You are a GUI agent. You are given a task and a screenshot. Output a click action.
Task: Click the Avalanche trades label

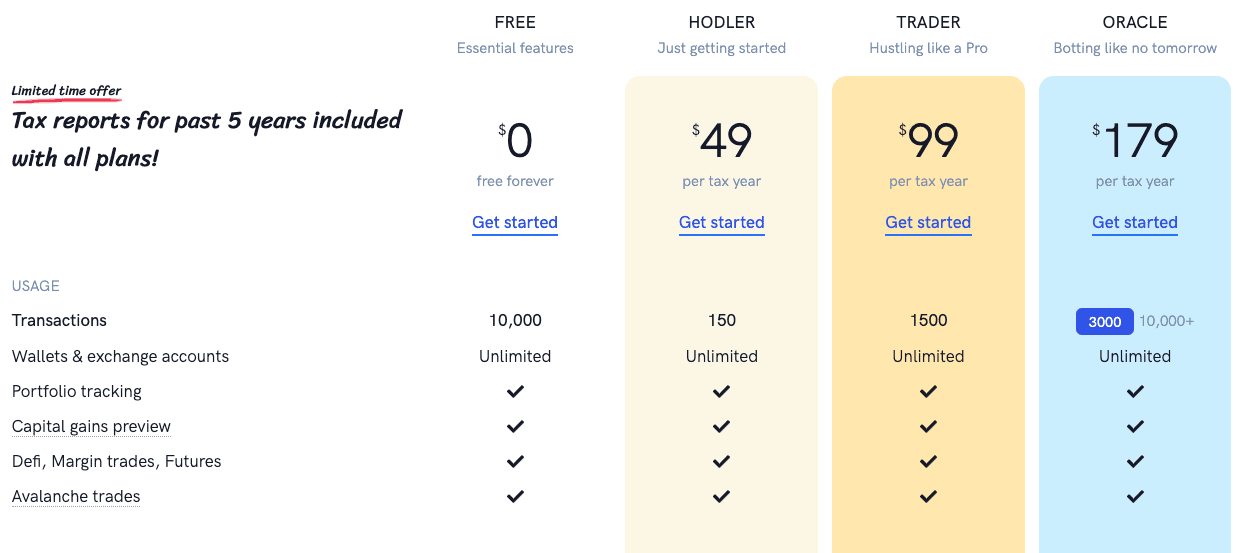coord(76,496)
